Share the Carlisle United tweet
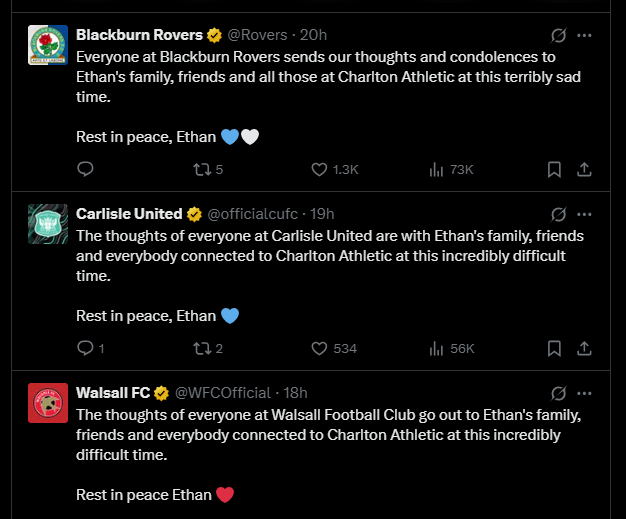626x519 pixels. pos(584,348)
